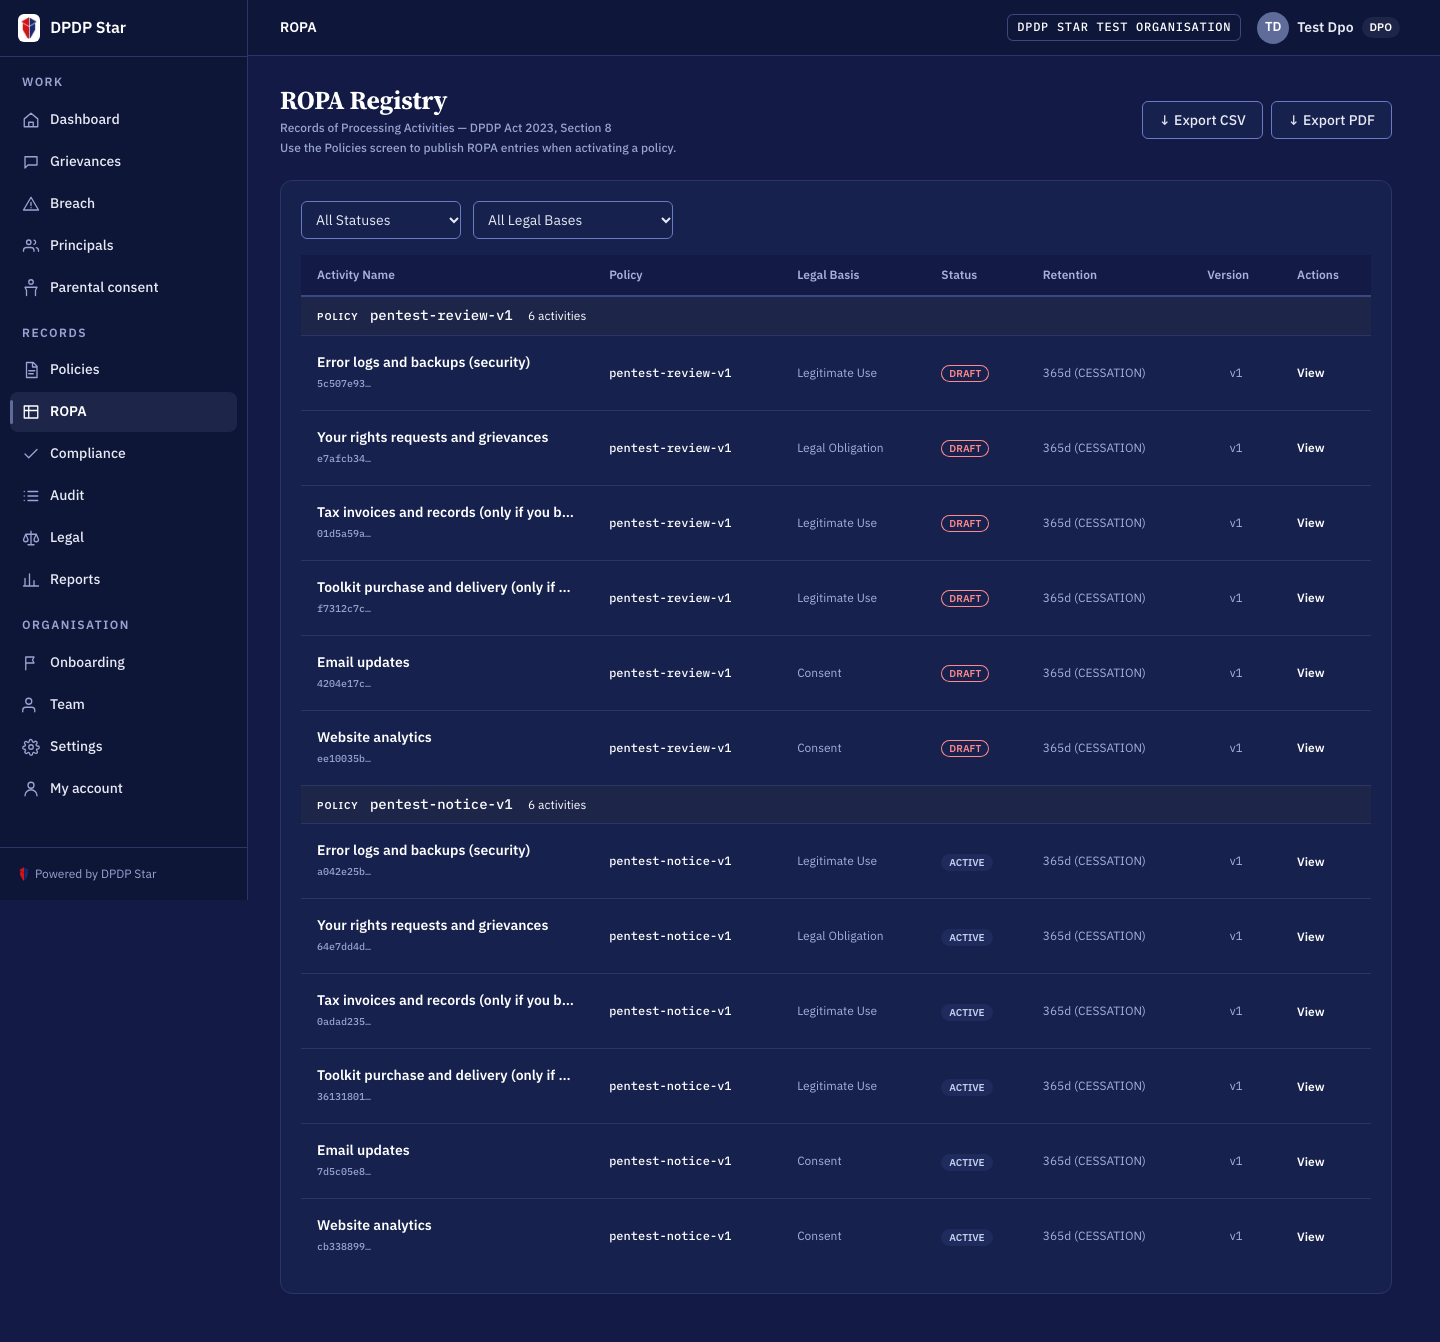This screenshot has width=1440, height=1342.
Task: Click the DPDP STAR TEST ORGANISATION badge
Action: [x=1124, y=28]
